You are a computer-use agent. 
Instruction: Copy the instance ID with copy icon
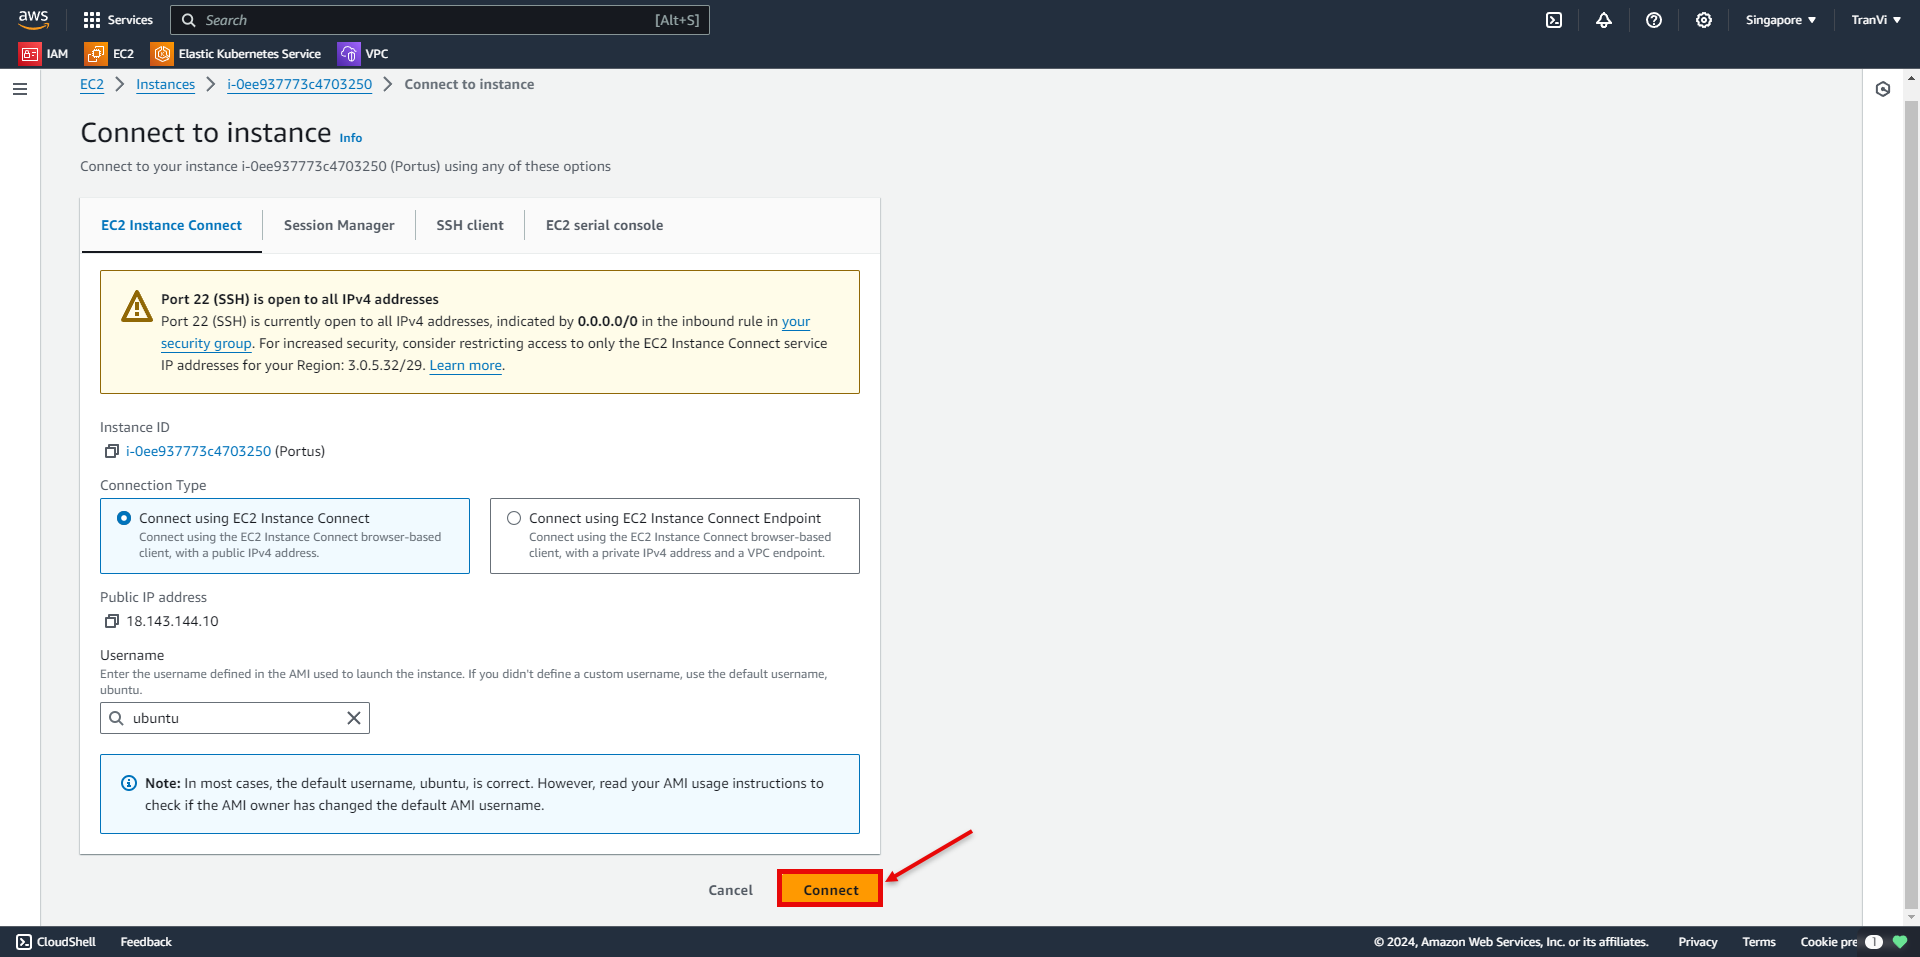coord(112,451)
